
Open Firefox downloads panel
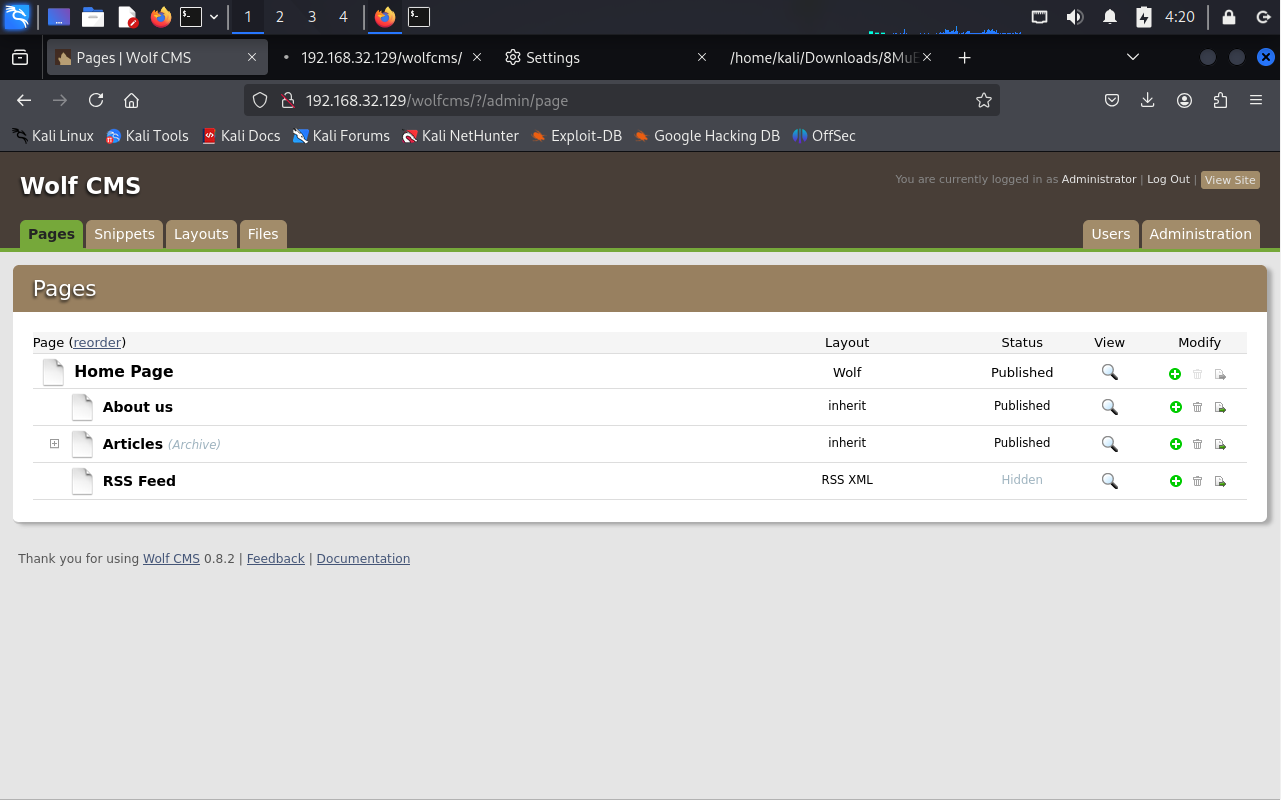tap(1148, 100)
